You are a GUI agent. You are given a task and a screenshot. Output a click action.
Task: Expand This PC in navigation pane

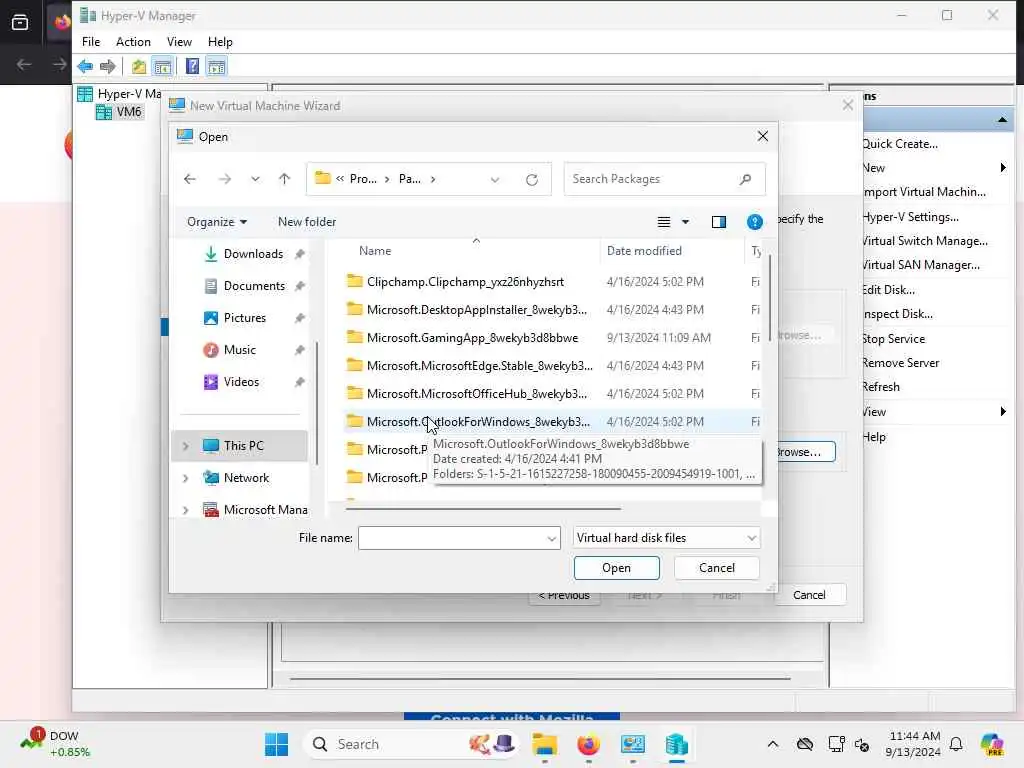[185, 446]
